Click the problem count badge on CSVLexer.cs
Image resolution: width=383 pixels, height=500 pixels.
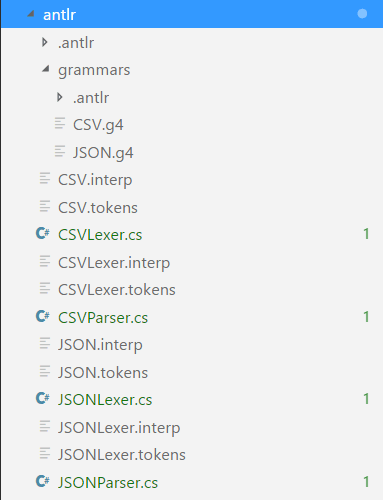[x=366, y=234]
